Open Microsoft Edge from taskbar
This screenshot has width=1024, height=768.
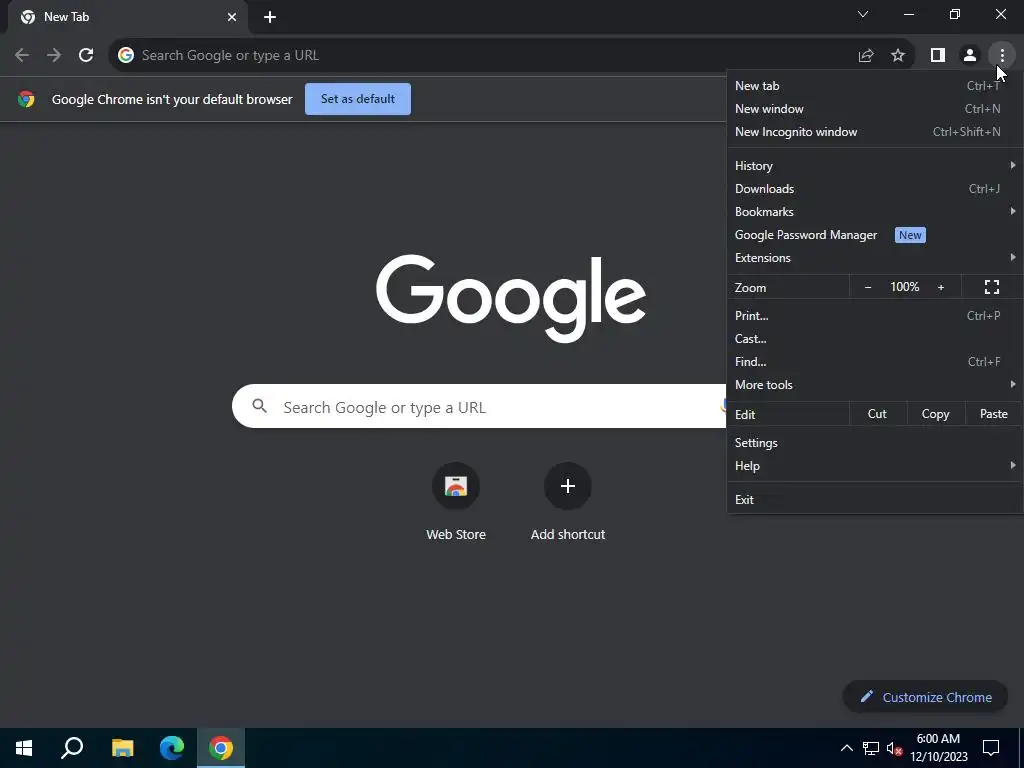(x=172, y=748)
